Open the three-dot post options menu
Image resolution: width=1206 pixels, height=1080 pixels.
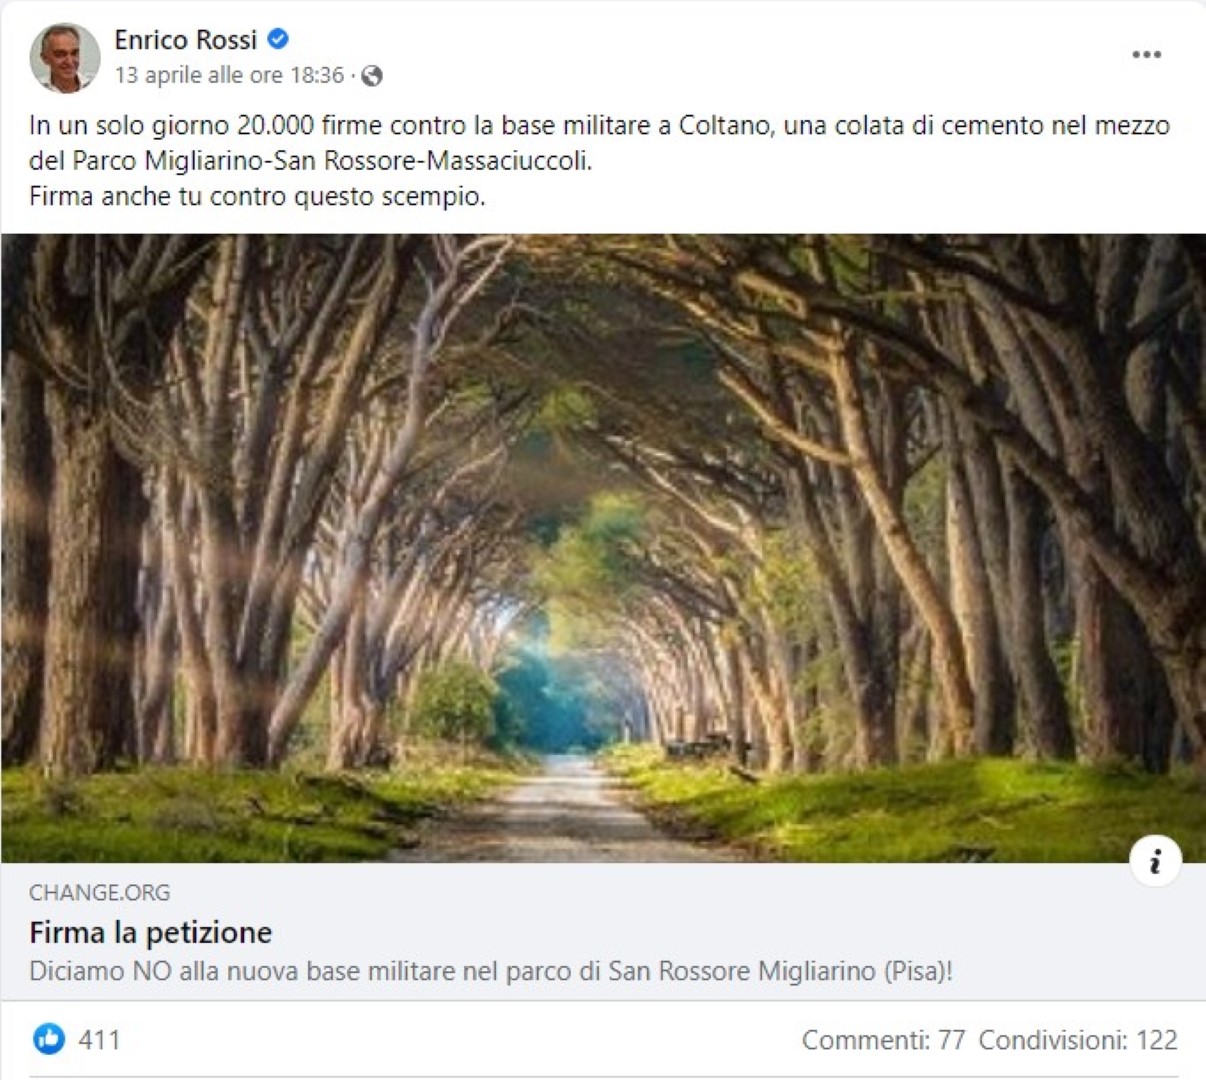[x=1146, y=54]
